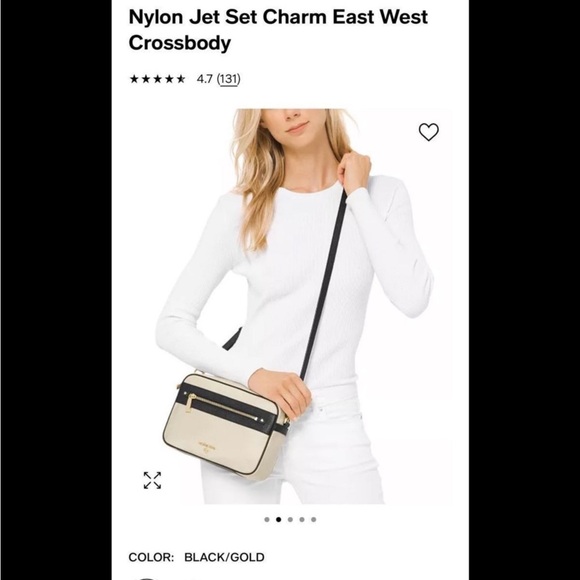Click the five-star rating icons

pos(157,79)
